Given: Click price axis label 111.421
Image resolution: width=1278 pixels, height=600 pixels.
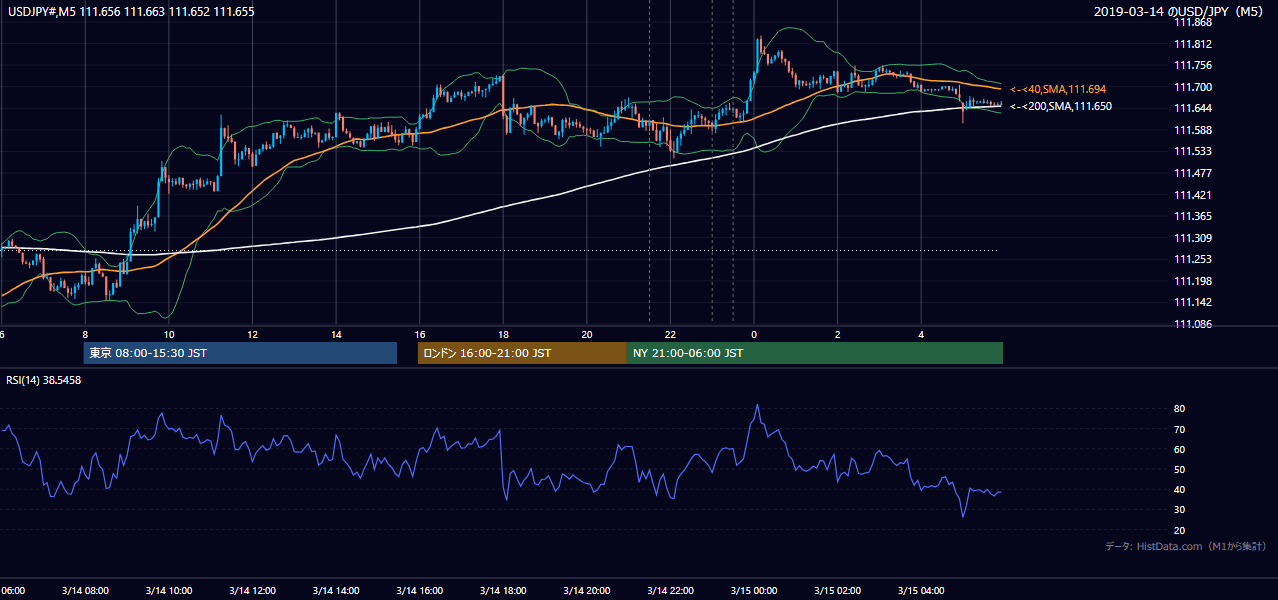Looking at the screenshot, I should [1193, 195].
